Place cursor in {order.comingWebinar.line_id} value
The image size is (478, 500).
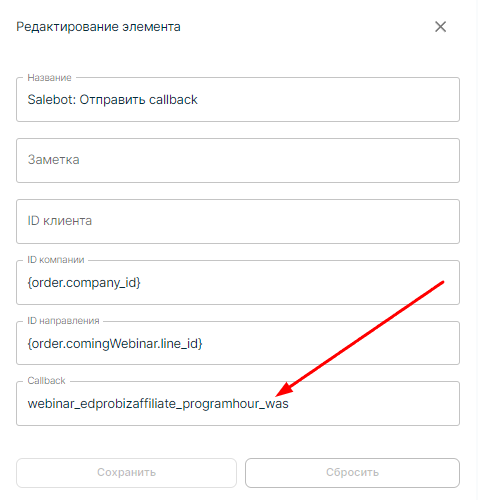[115, 343]
